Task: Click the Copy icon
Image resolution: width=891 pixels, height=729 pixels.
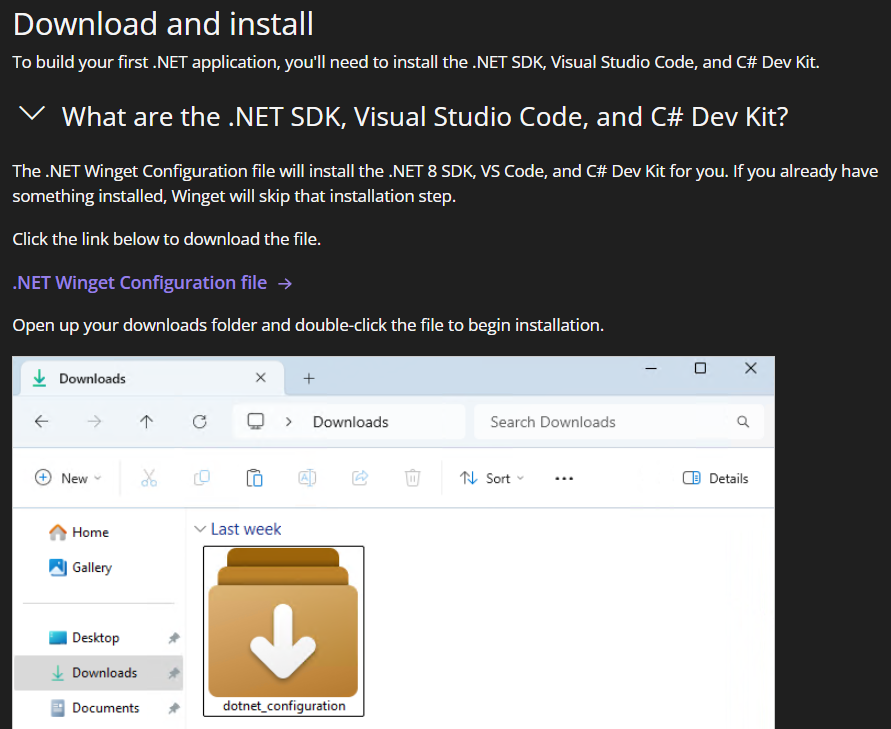Action: [202, 478]
